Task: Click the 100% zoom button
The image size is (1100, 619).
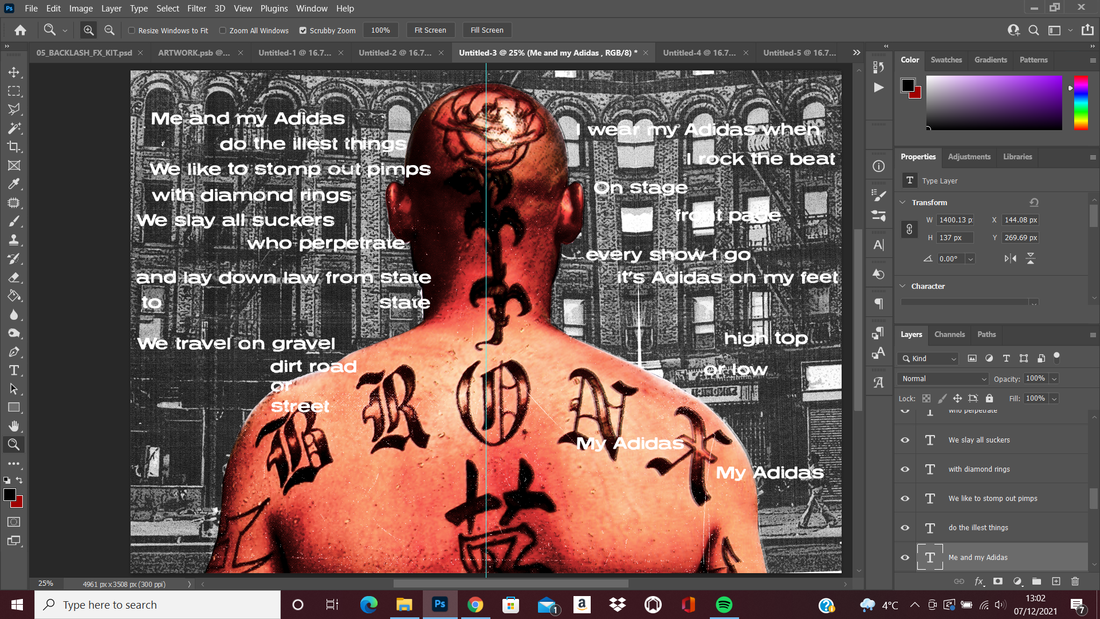Action: pyautogui.click(x=380, y=30)
